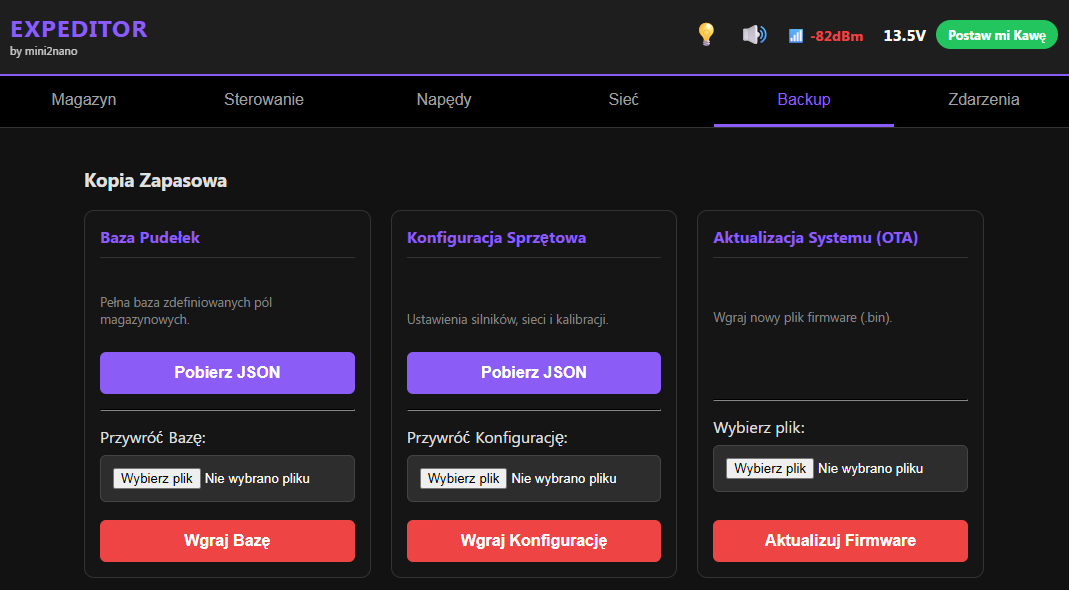
Task: Toggle the light bulb icon
Action: pos(706,35)
